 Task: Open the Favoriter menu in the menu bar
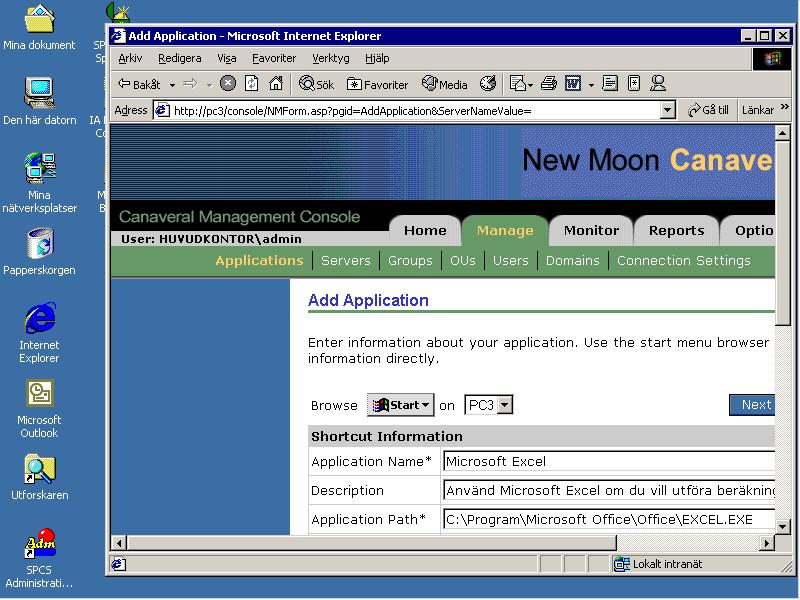pyautogui.click(x=274, y=58)
